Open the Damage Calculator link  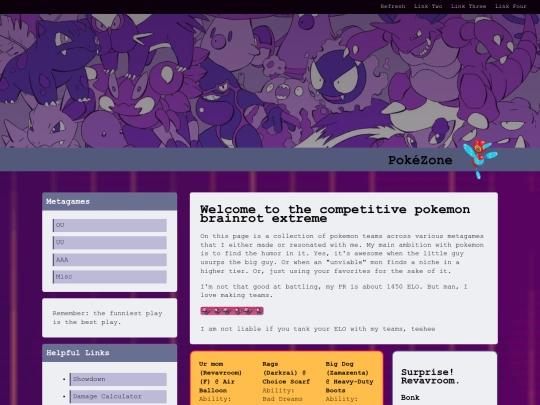point(118,396)
